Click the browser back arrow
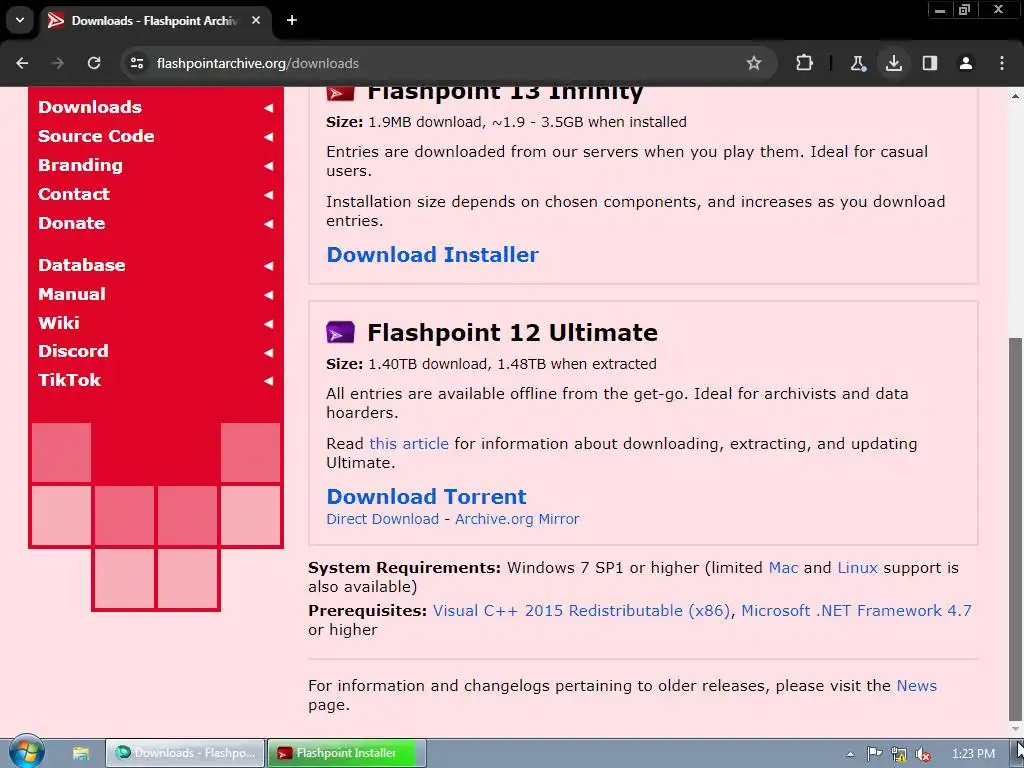 pos(22,63)
